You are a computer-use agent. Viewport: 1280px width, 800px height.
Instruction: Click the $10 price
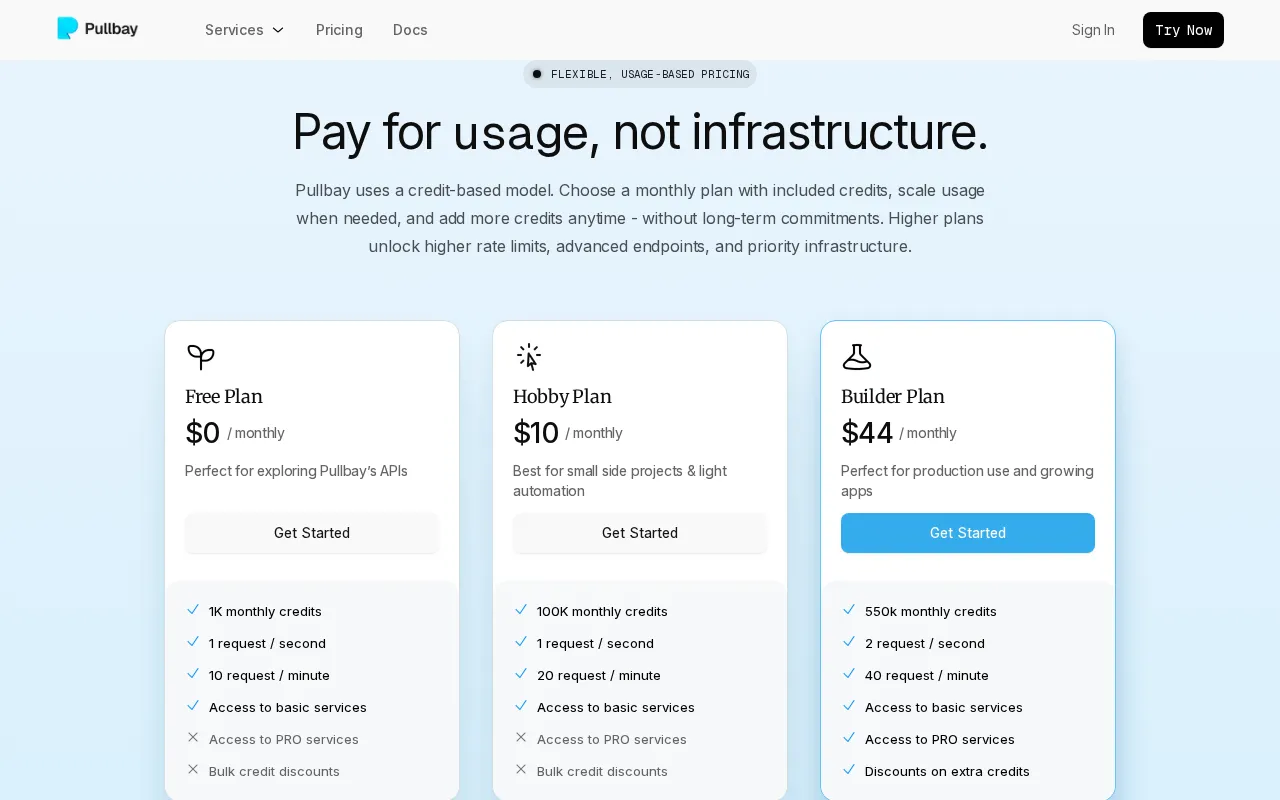(x=536, y=433)
